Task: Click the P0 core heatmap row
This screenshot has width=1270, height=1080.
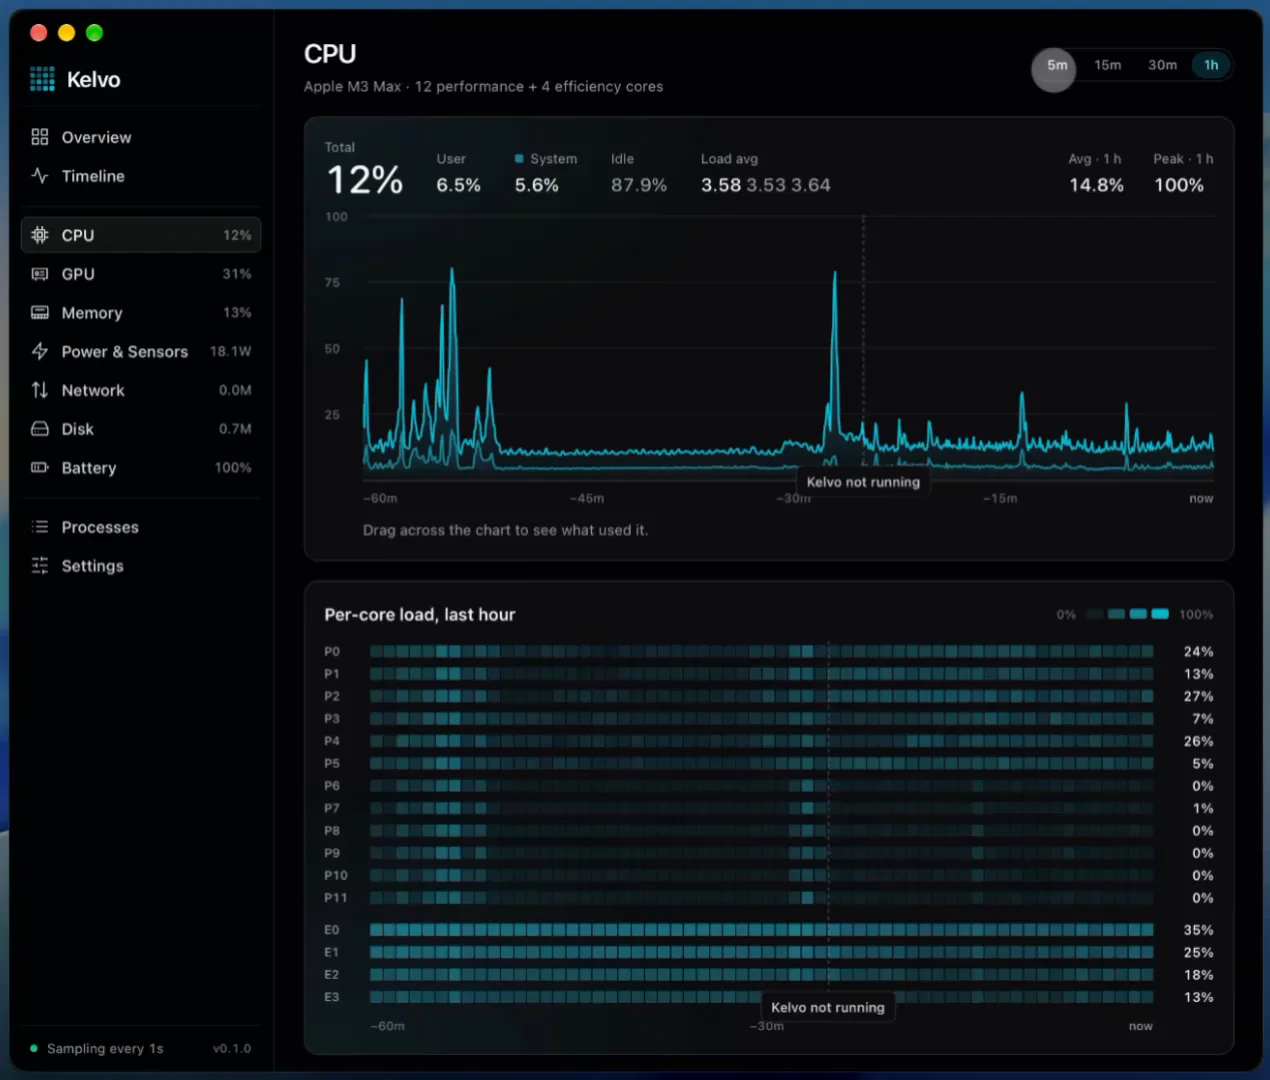Action: point(761,651)
